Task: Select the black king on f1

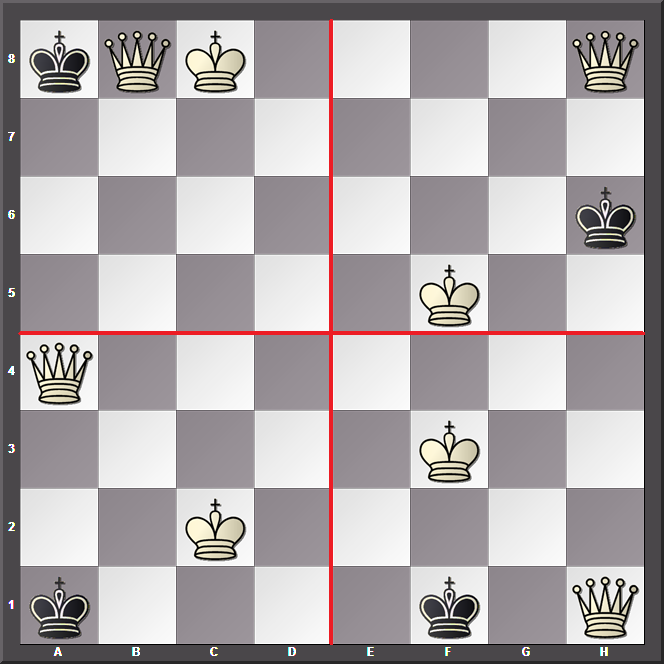Action: tap(449, 606)
